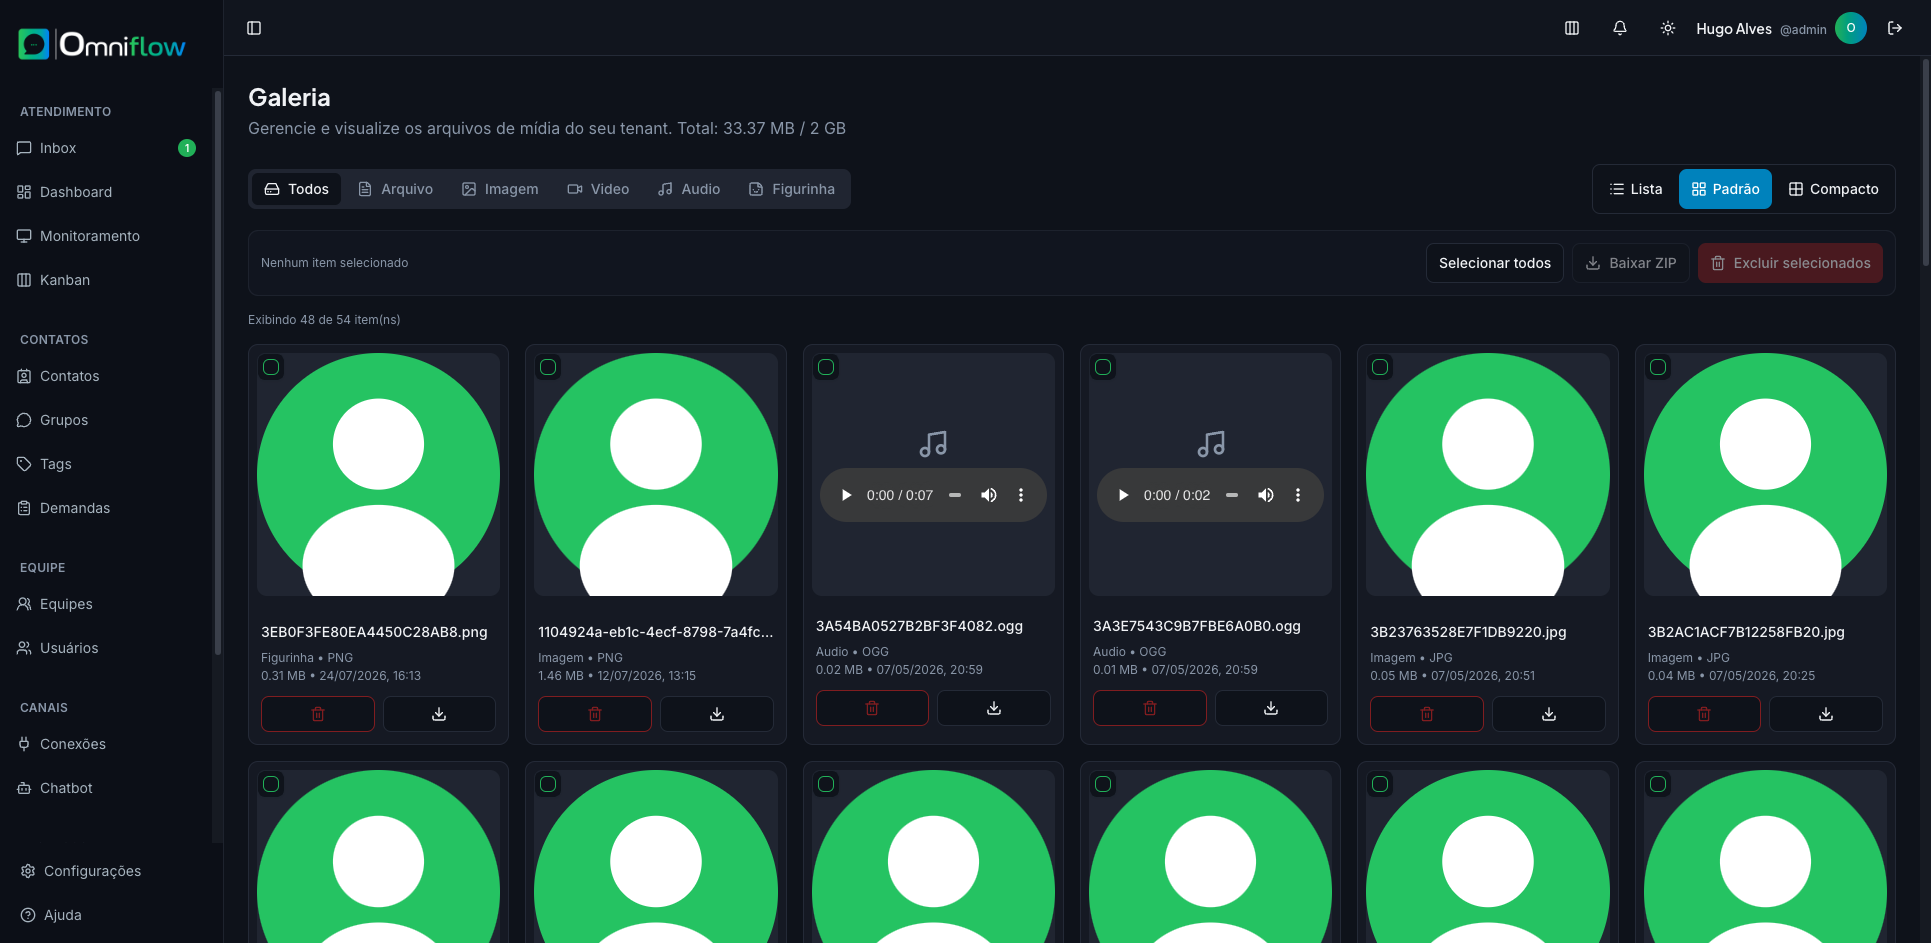The height and width of the screenshot is (943, 1931).
Task: Select checkbox for 3EB0F3FE80EA4450C28AB8.png
Action: pyautogui.click(x=271, y=367)
